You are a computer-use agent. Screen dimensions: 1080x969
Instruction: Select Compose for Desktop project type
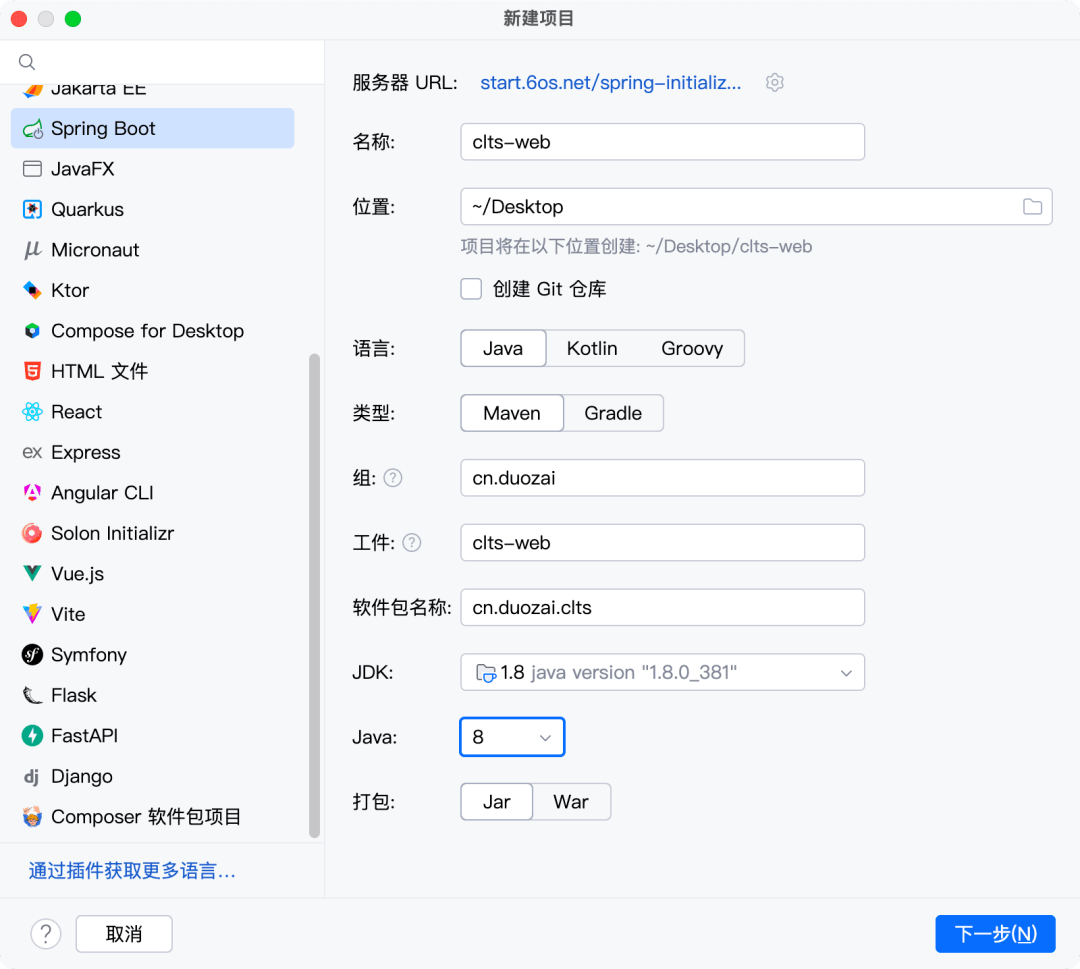[152, 331]
